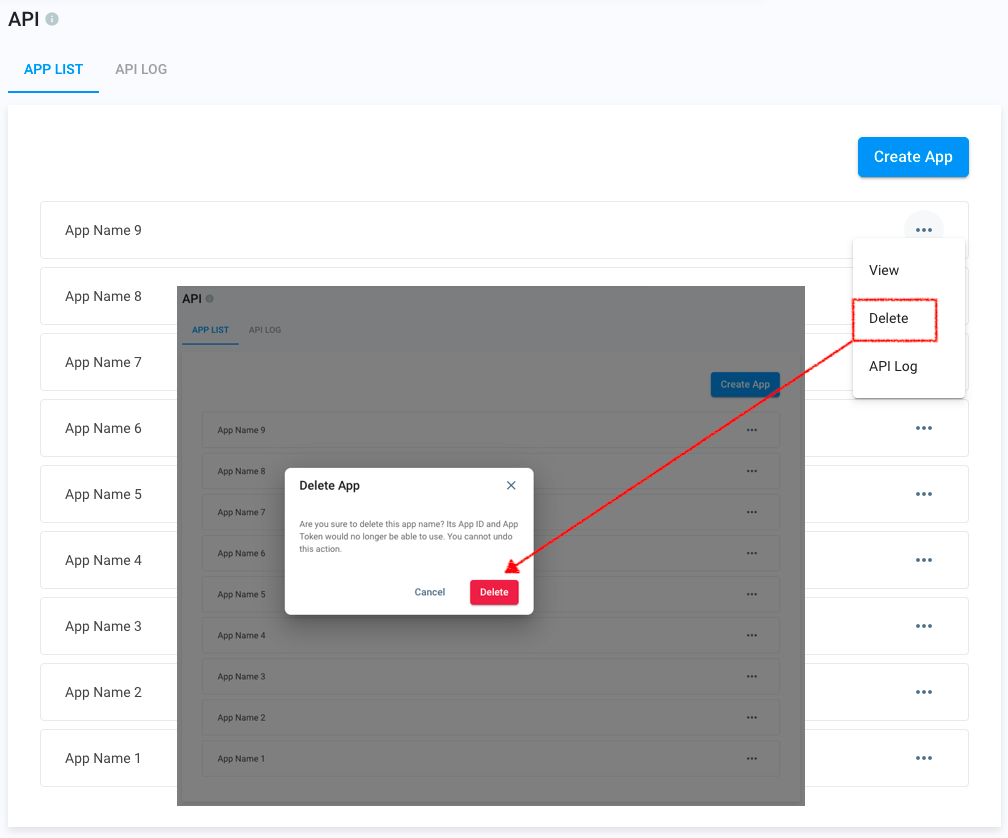Click the small App Name 7 label in dimmed inset
Image resolution: width=1008 pixels, height=838 pixels.
click(241, 512)
